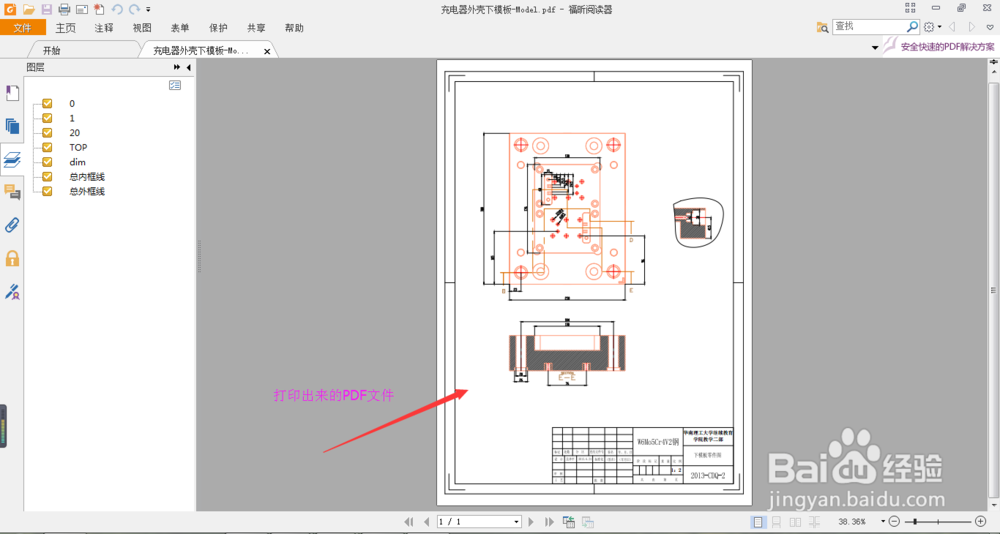
Task: Go to the previous page
Action: pyautogui.click(x=427, y=522)
